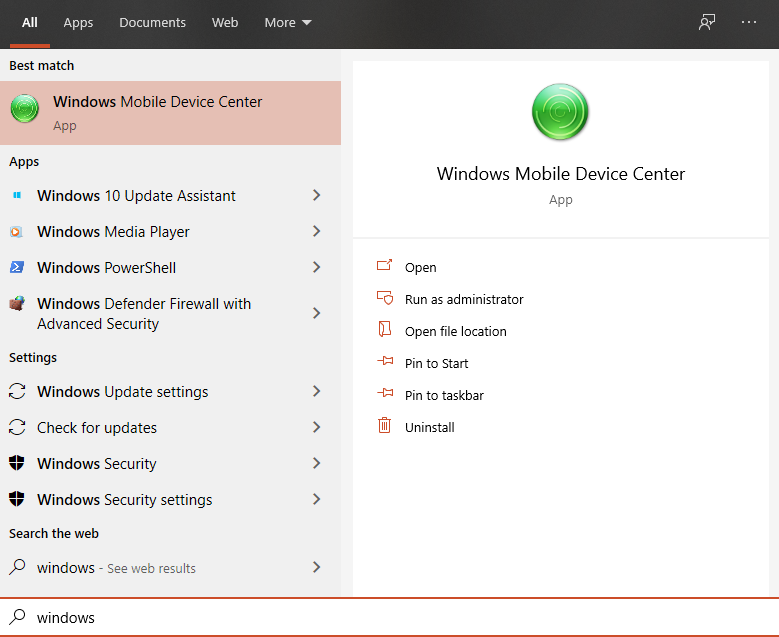Click the Windows Defender Firewall icon

coord(16,304)
